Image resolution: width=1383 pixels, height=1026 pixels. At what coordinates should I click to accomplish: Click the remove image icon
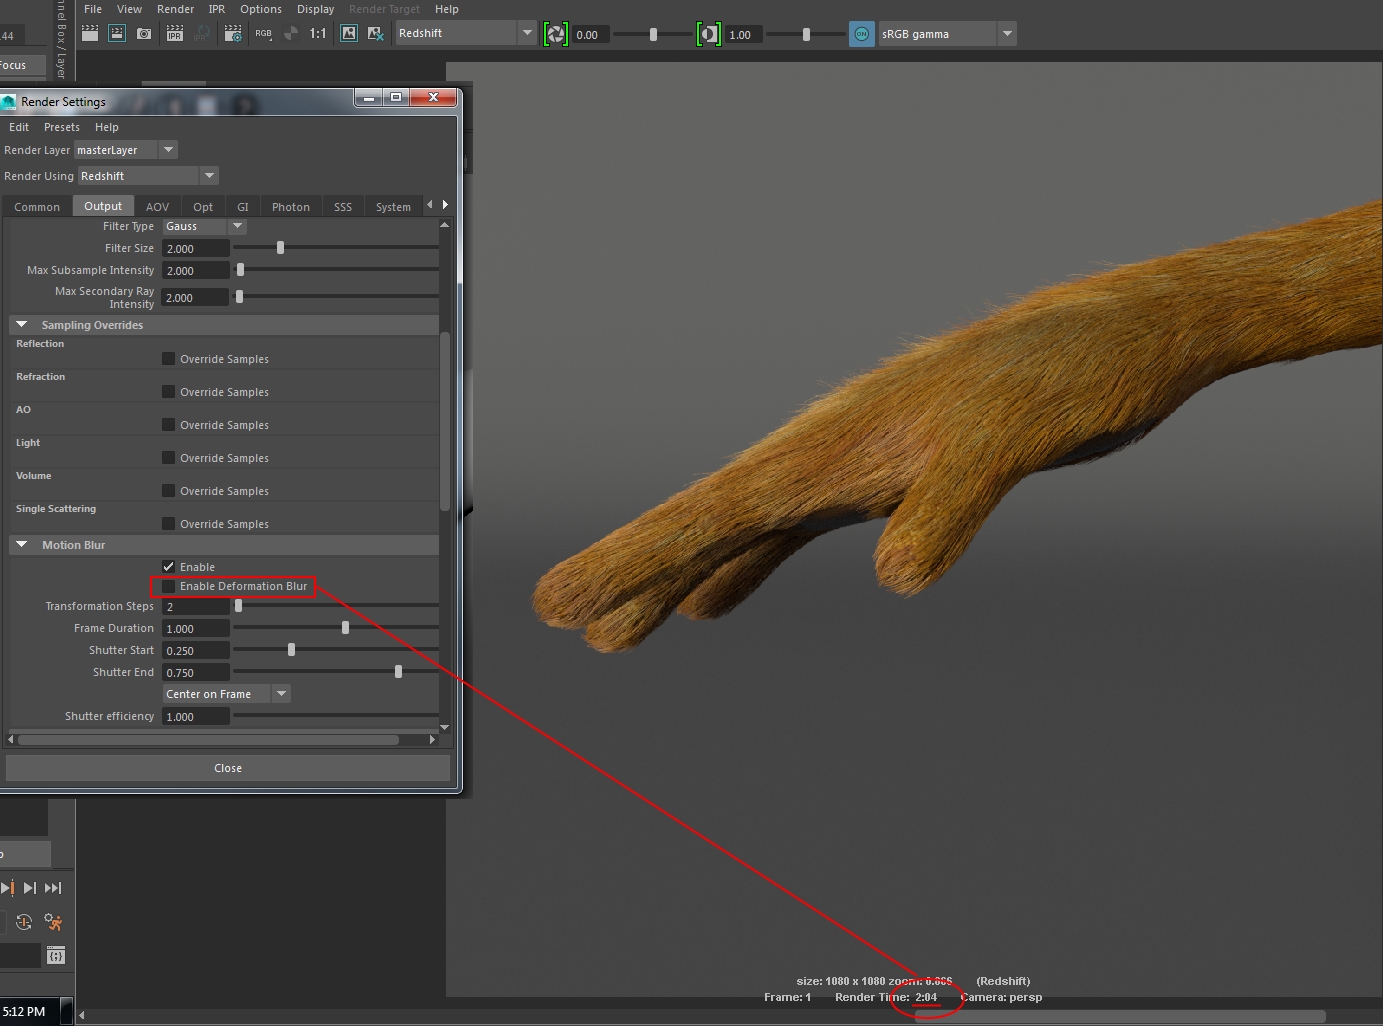point(376,33)
